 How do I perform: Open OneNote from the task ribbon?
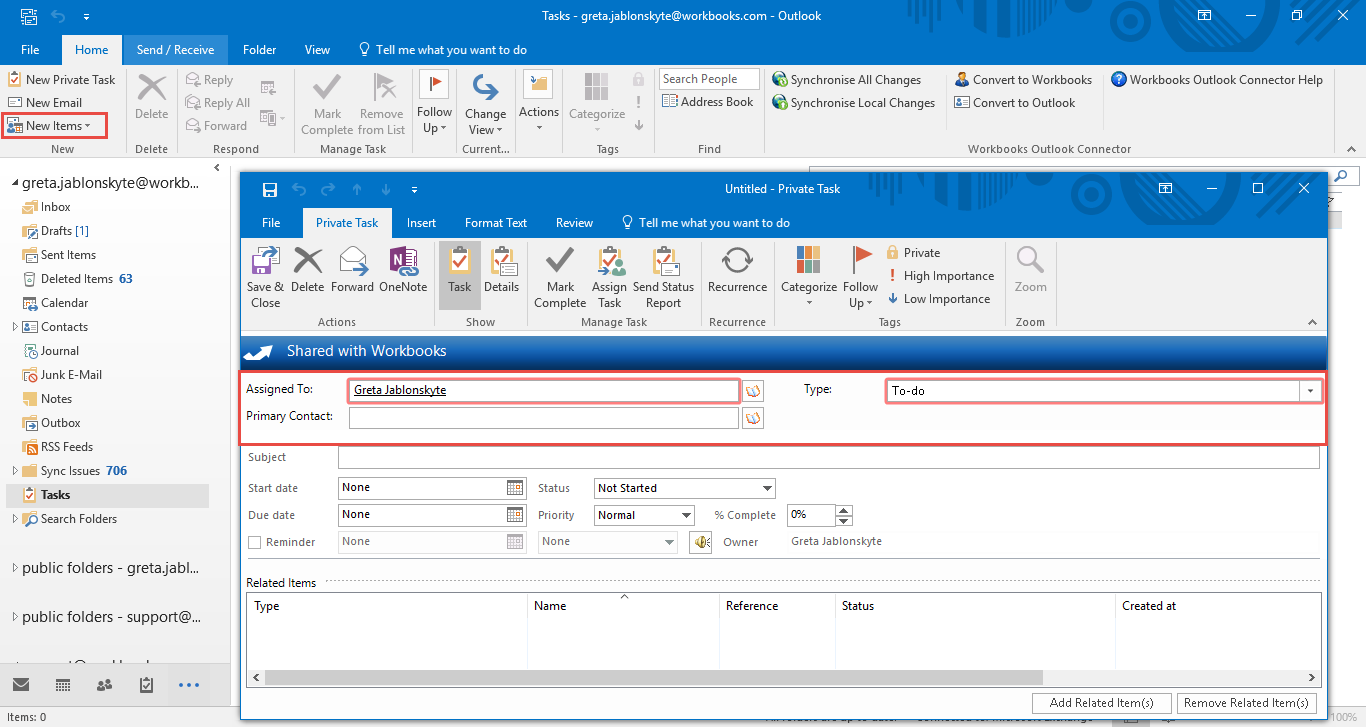[x=403, y=270]
